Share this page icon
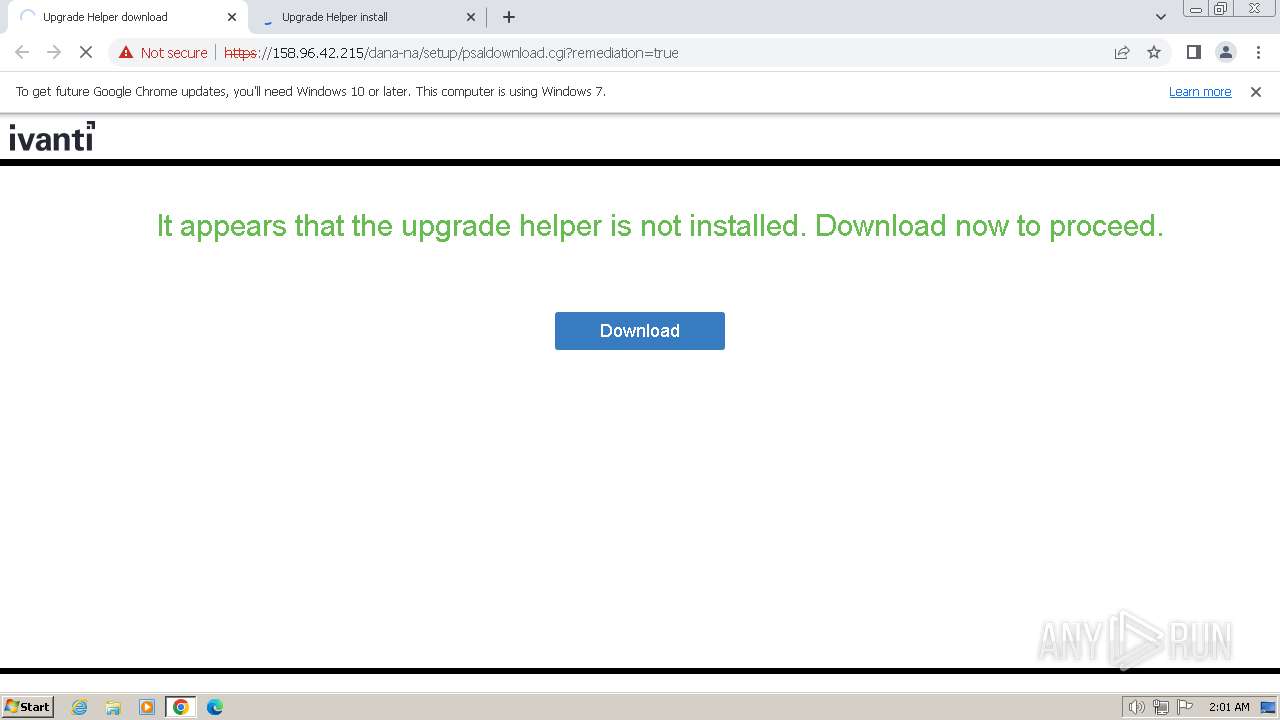The image size is (1280, 720). (1122, 53)
